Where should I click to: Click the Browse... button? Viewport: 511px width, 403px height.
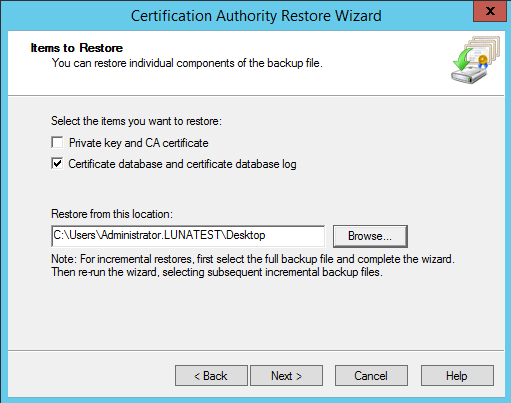[370, 236]
